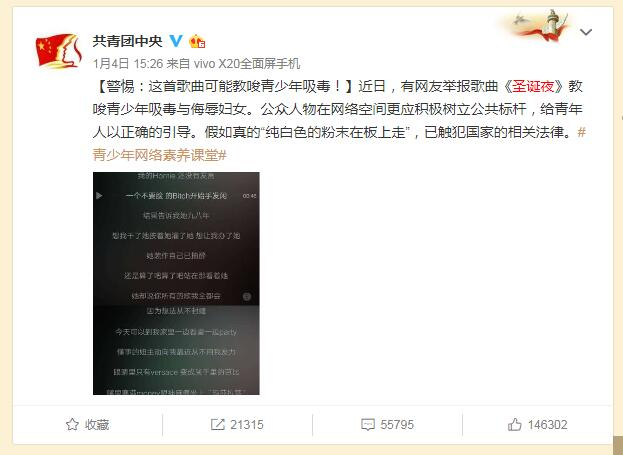Open the membership crown badge

point(197,41)
